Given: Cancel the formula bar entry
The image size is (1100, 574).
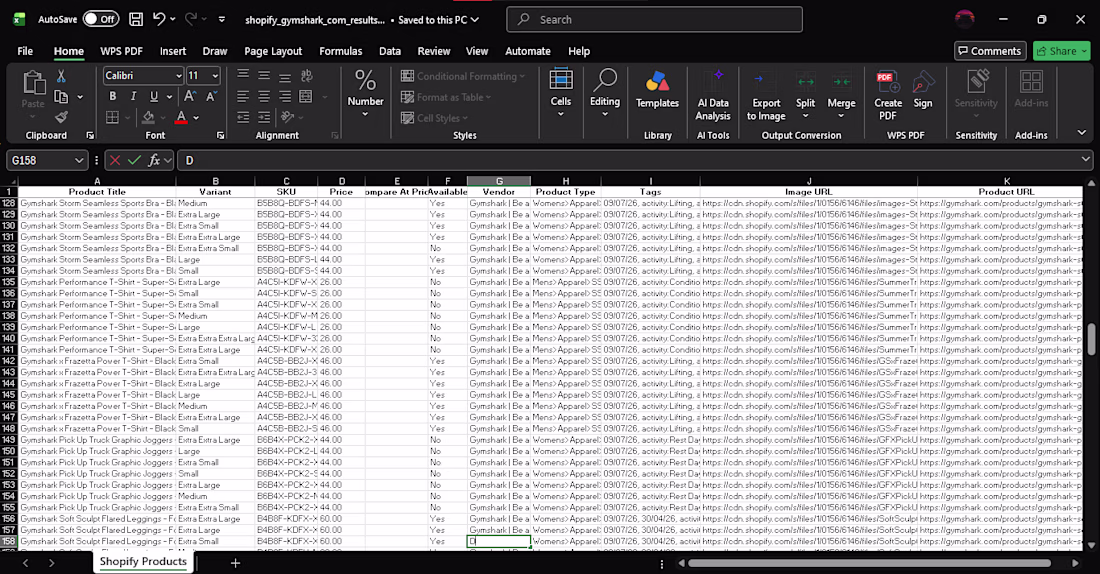Looking at the screenshot, I should point(115,161).
